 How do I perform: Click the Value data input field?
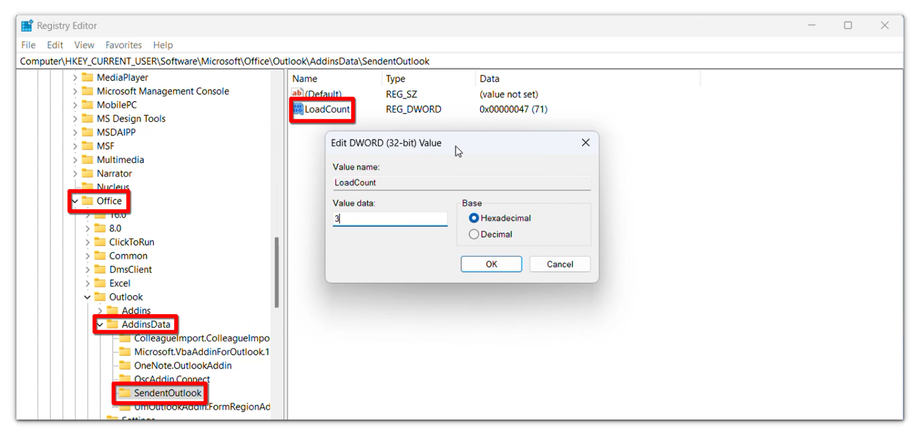(x=390, y=219)
